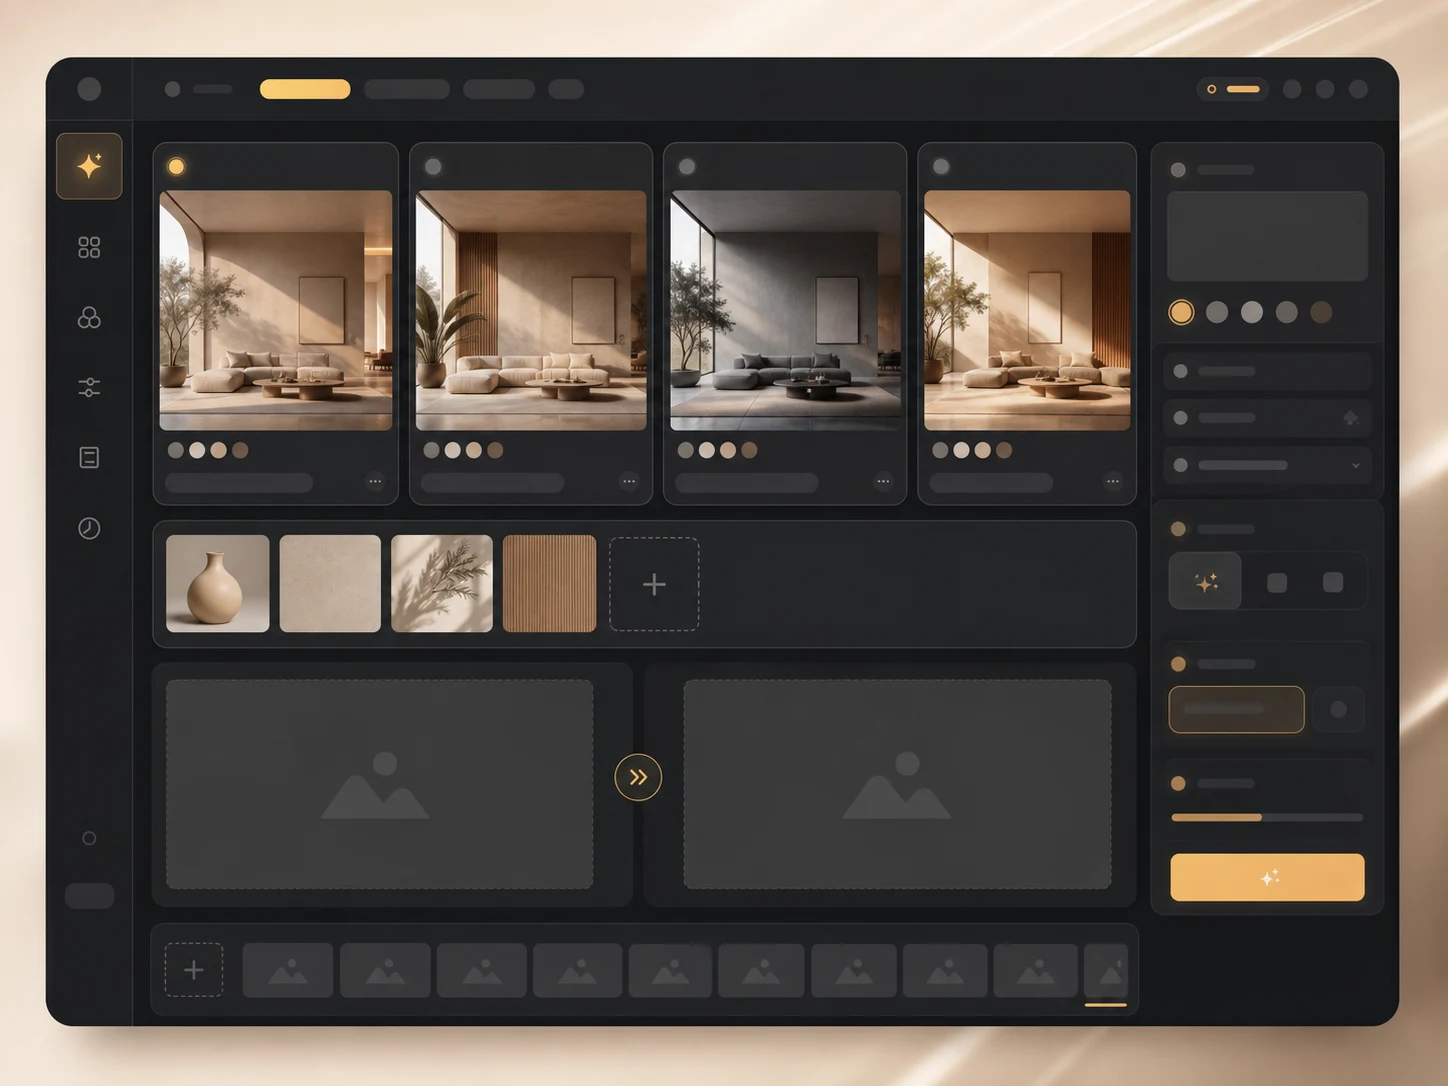Choose the selected orange color dot in right panel
1448x1086 pixels.
(1181, 312)
